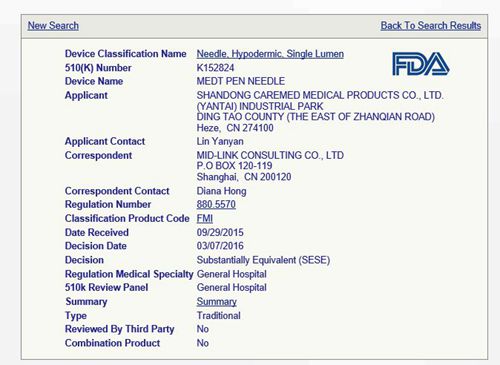Click the applicant contact Lin Yanyan
The height and width of the screenshot is (365, 500).
(x=220, y=141)
